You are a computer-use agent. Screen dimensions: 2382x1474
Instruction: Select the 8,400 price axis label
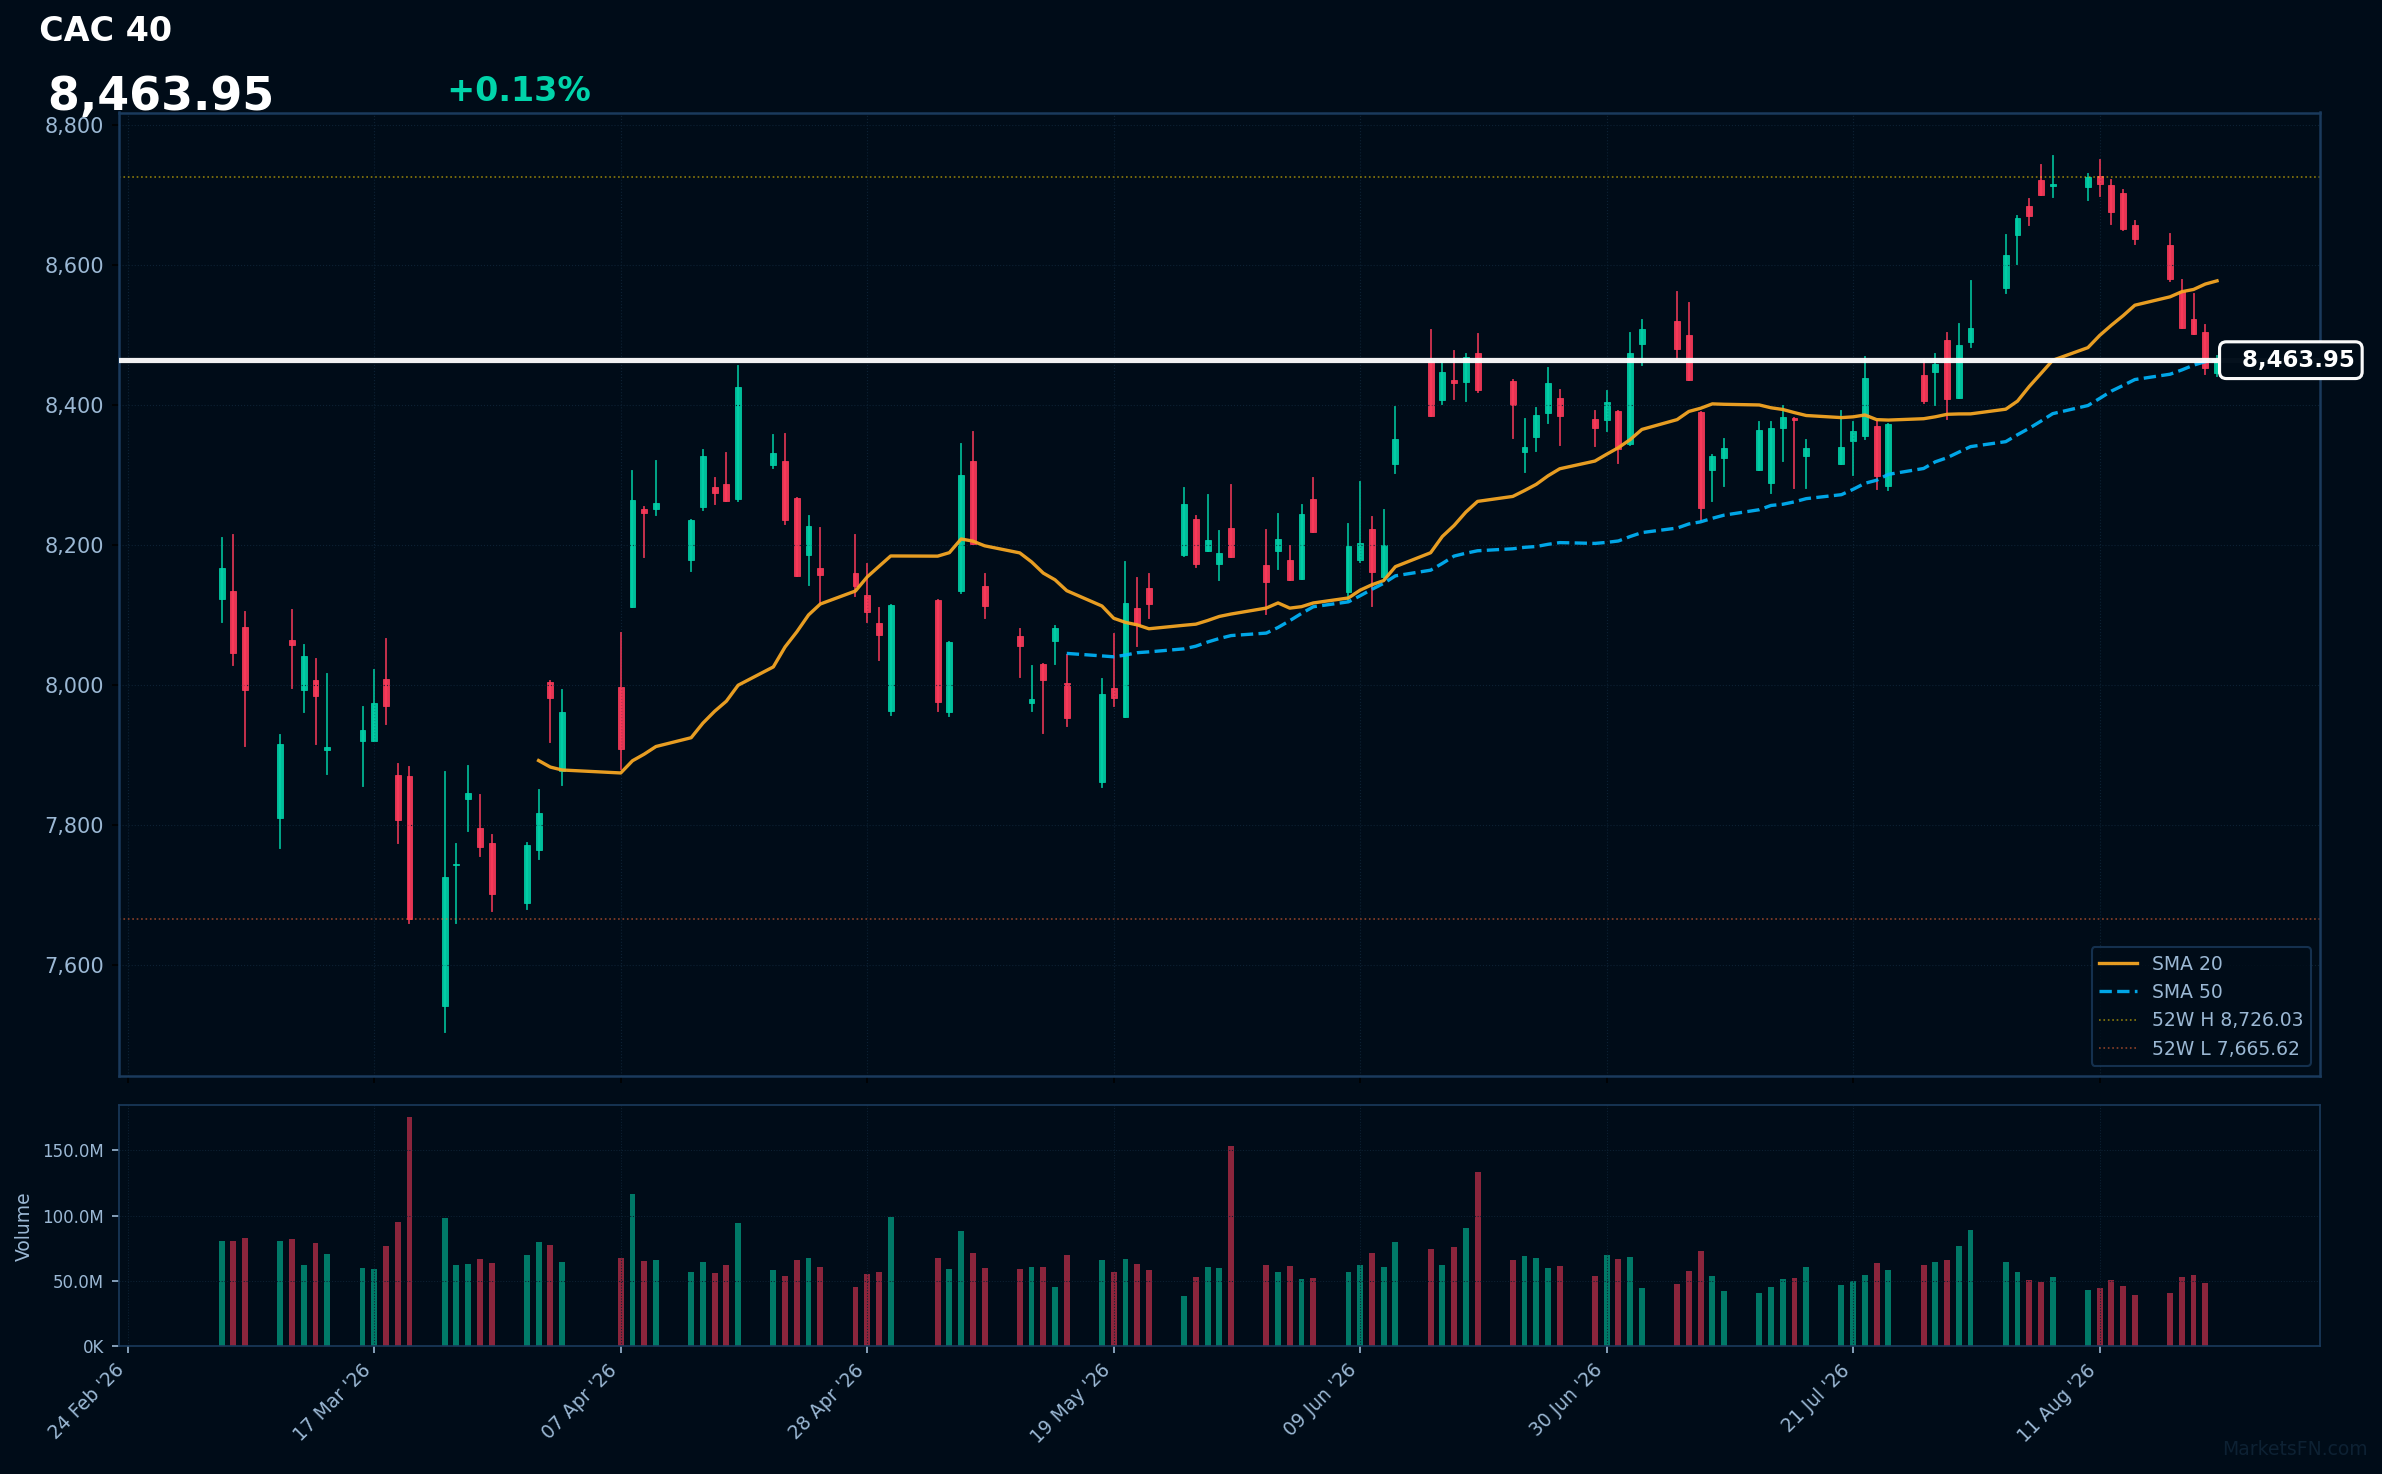pos(74,406)
